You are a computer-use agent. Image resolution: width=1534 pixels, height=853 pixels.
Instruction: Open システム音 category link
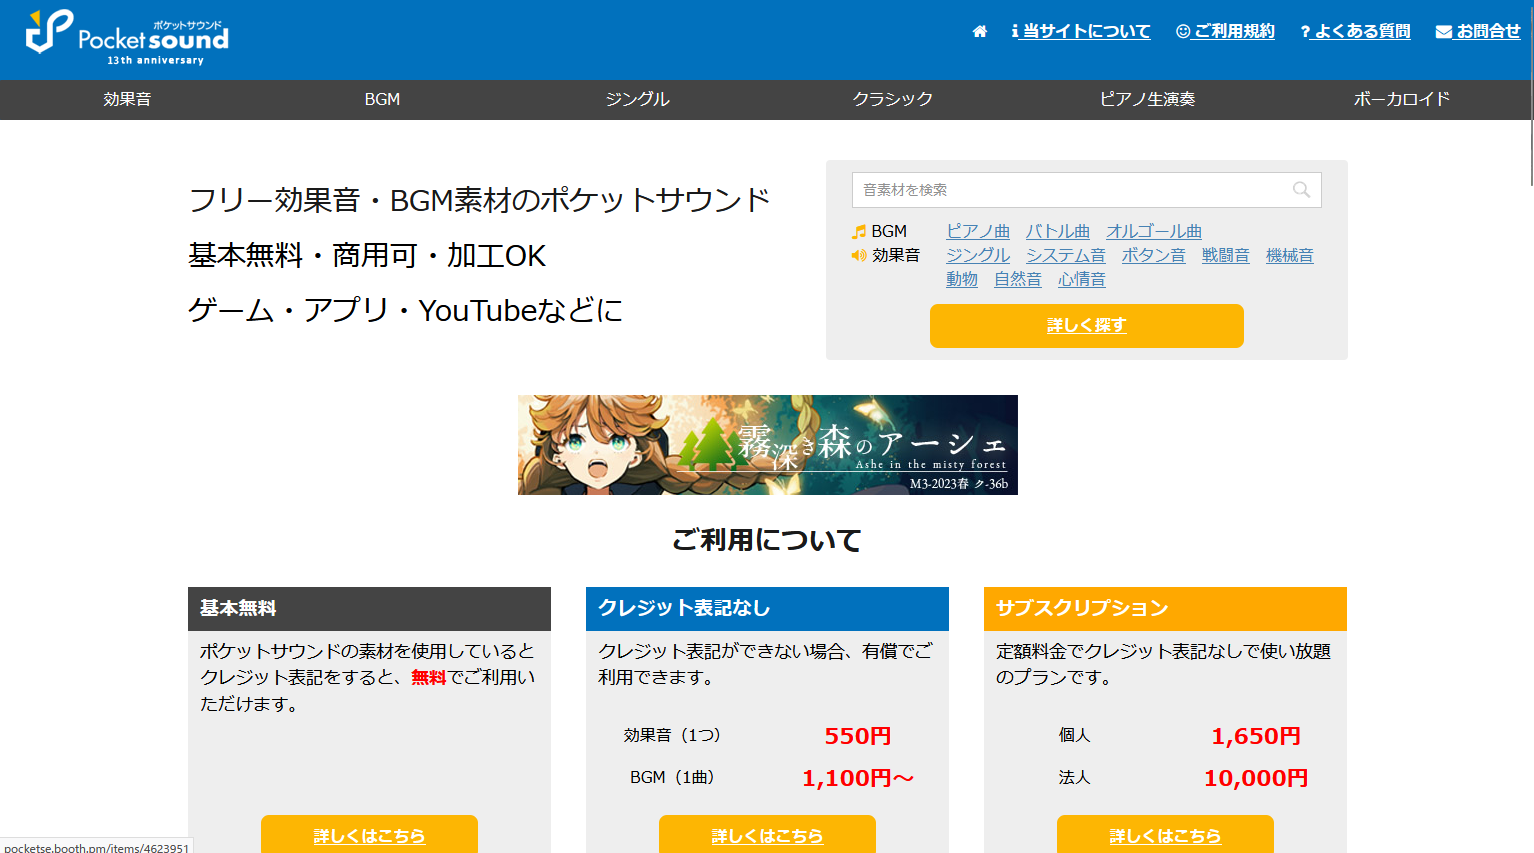click(1066, 256)
